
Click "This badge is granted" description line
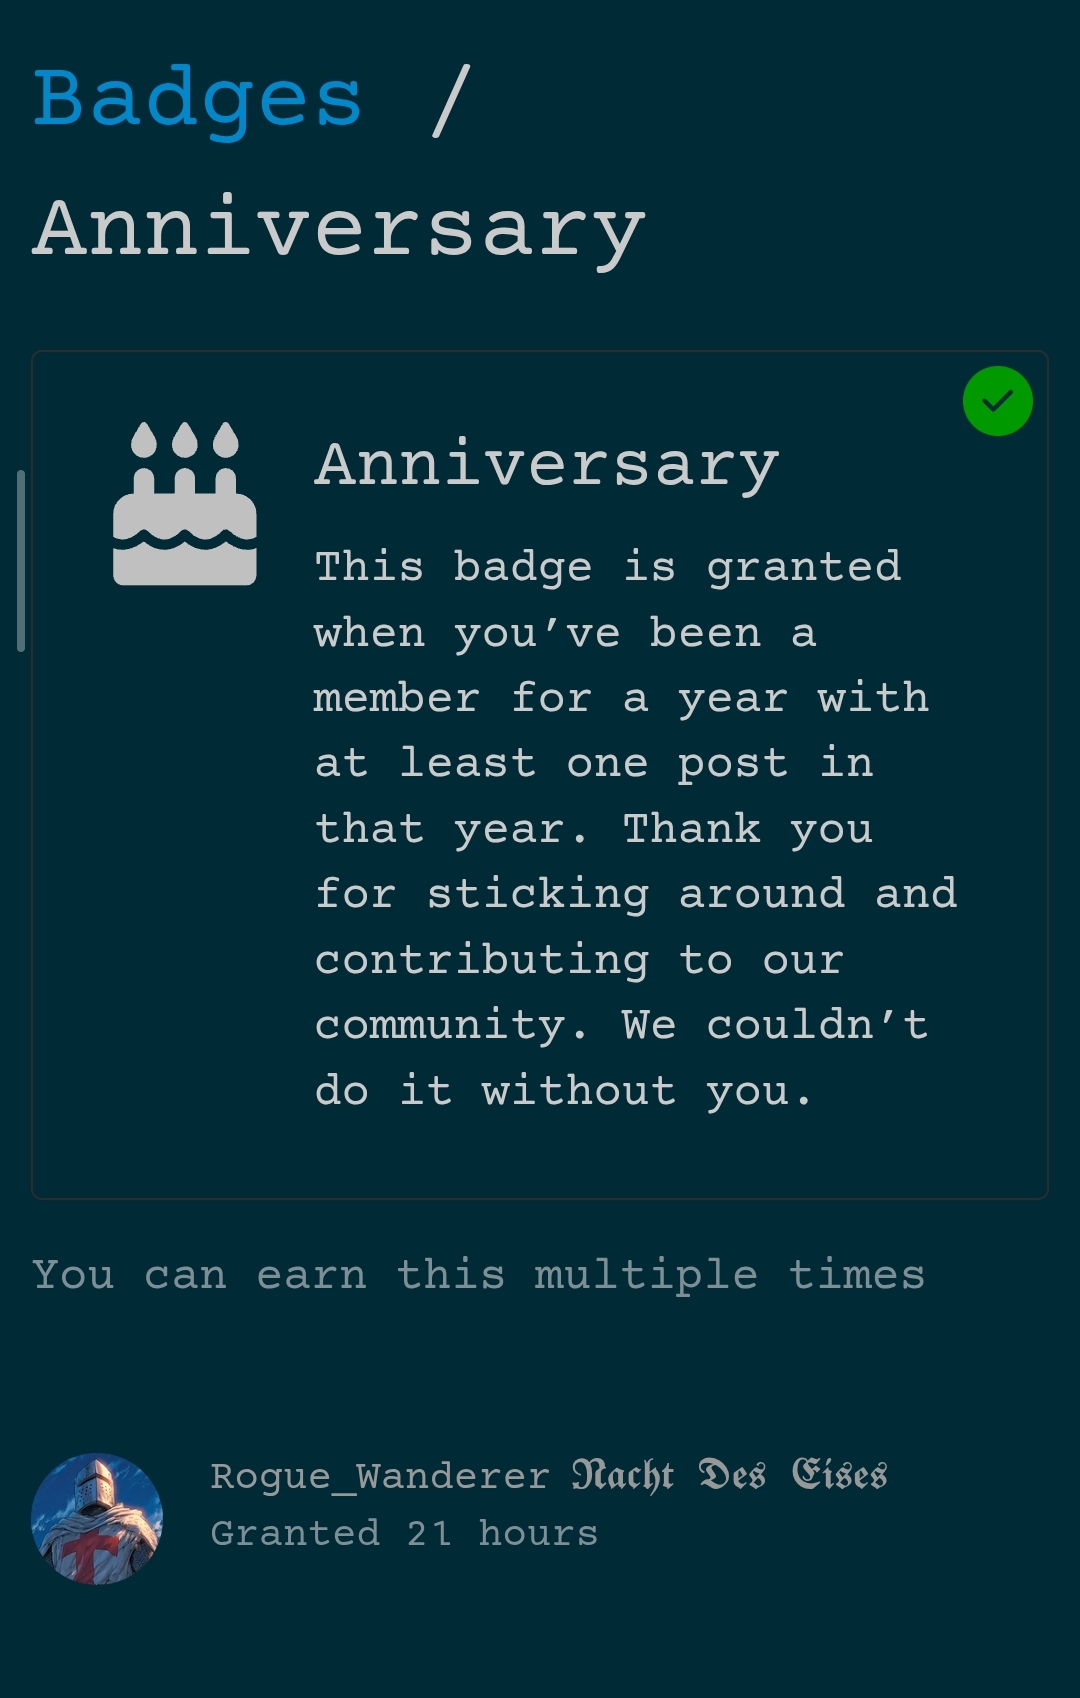coord(607,567)
